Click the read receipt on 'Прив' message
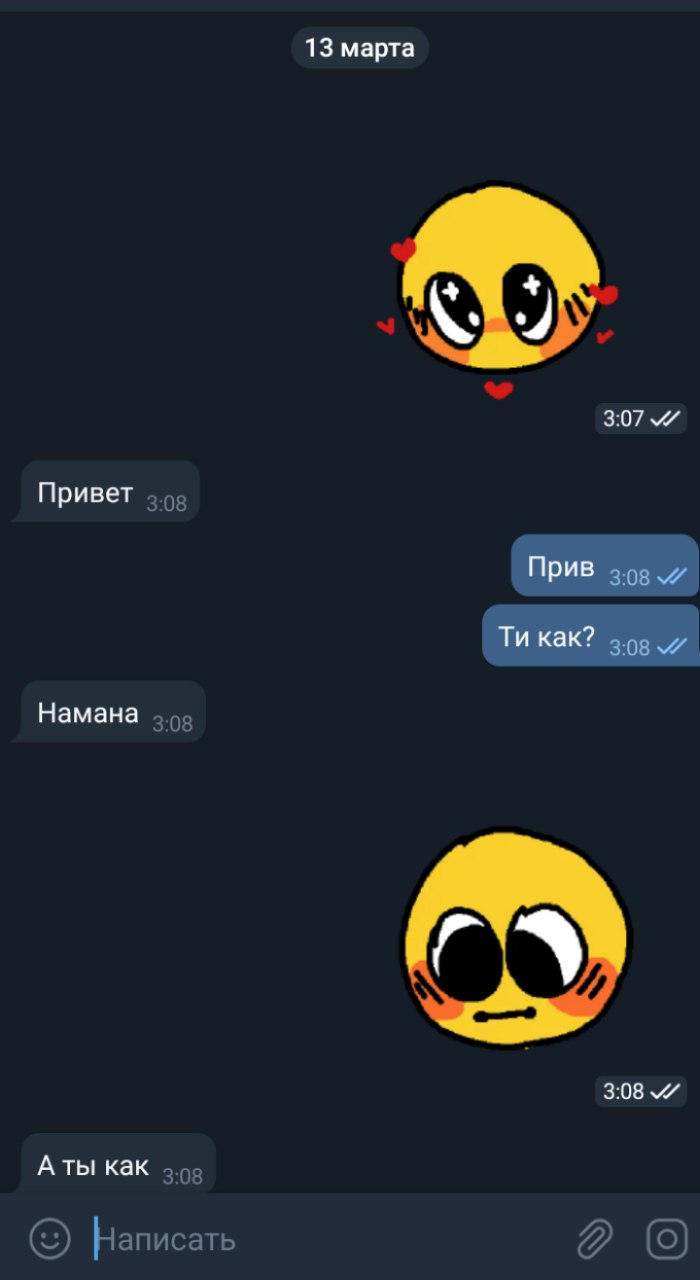Image resolution: width=700 pixels, height=1280 pixels. (x=672, y=577)
